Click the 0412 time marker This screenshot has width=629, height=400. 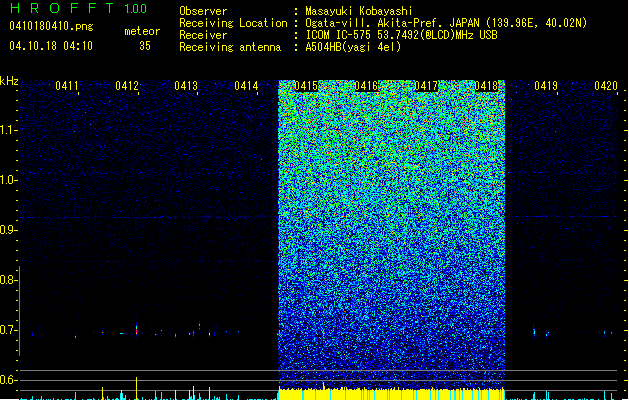127,86
